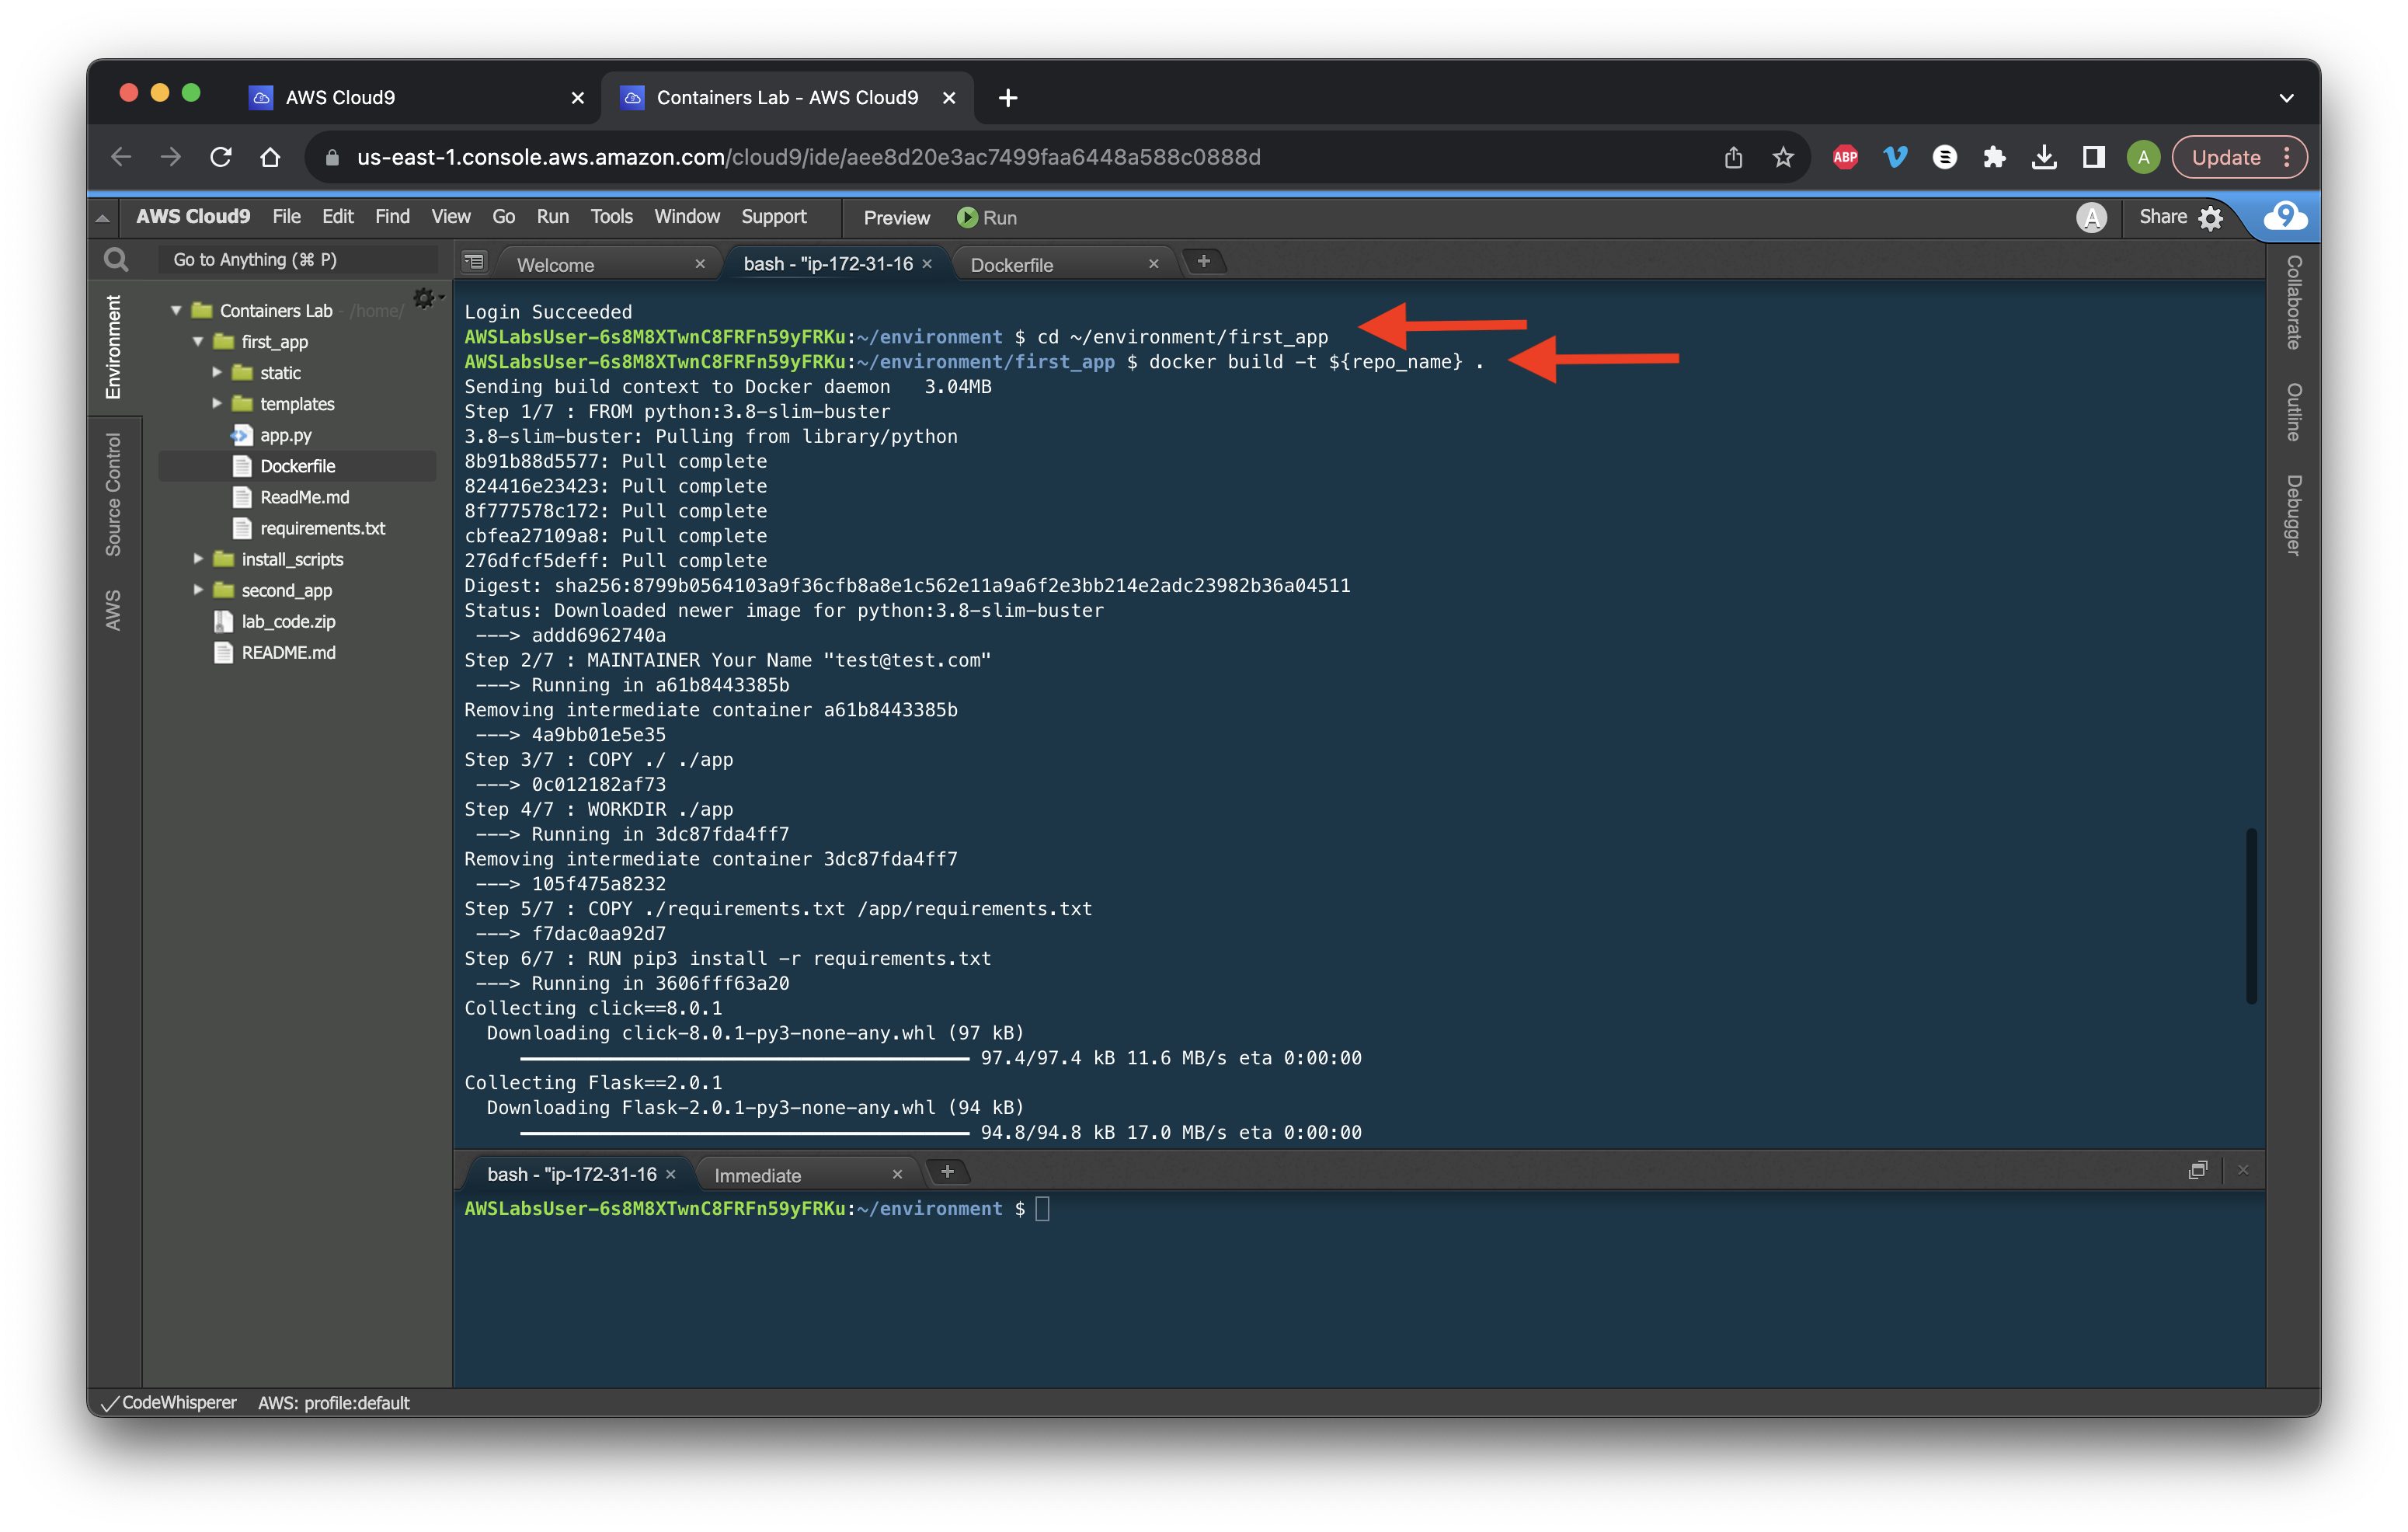Switch to the AWS Cloud9 browser tab
Screen dimensions: 2408x1532
(x=415, y=97)
